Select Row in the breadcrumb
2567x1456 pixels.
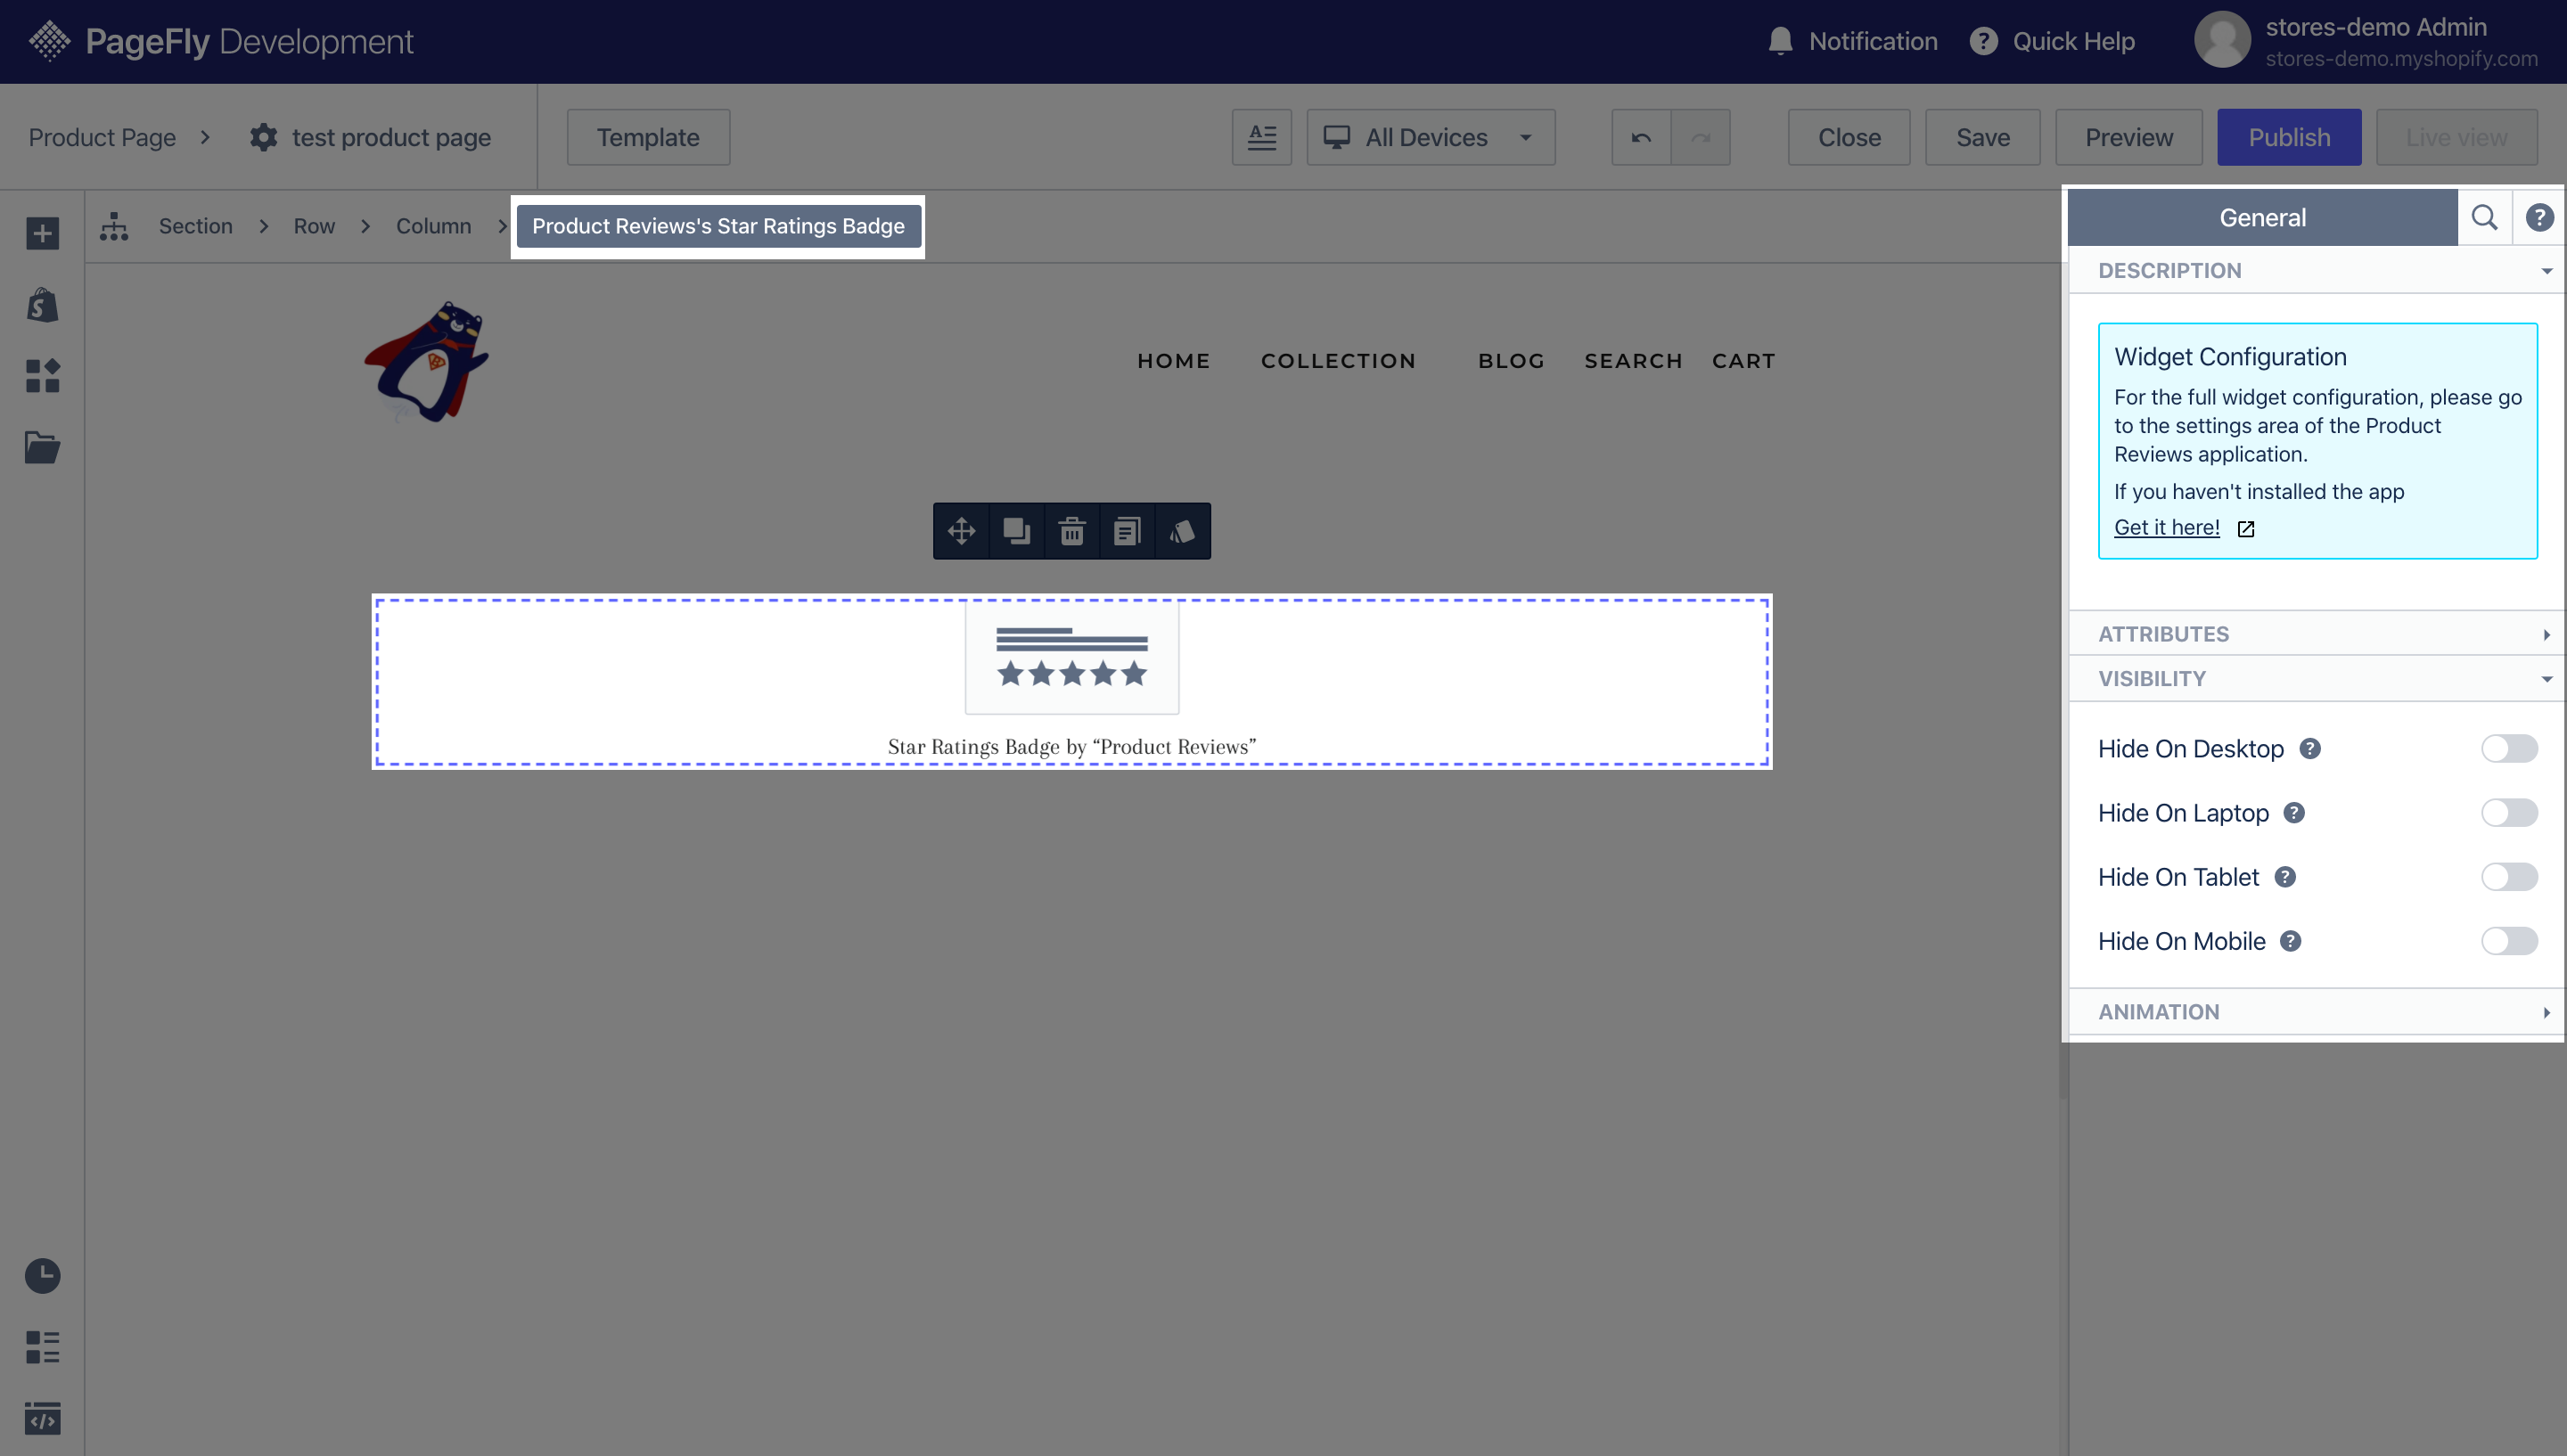pyautogui.click(x=314, y=226)
